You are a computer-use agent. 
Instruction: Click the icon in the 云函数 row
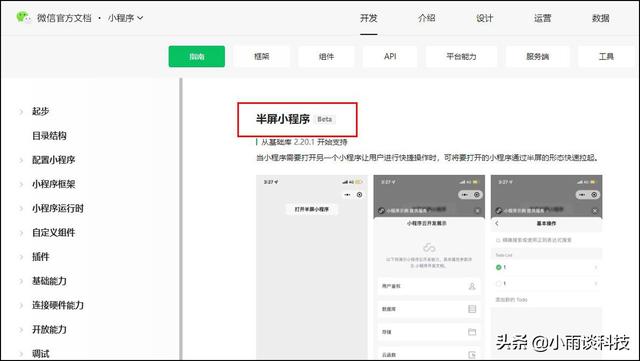(472, 354)
